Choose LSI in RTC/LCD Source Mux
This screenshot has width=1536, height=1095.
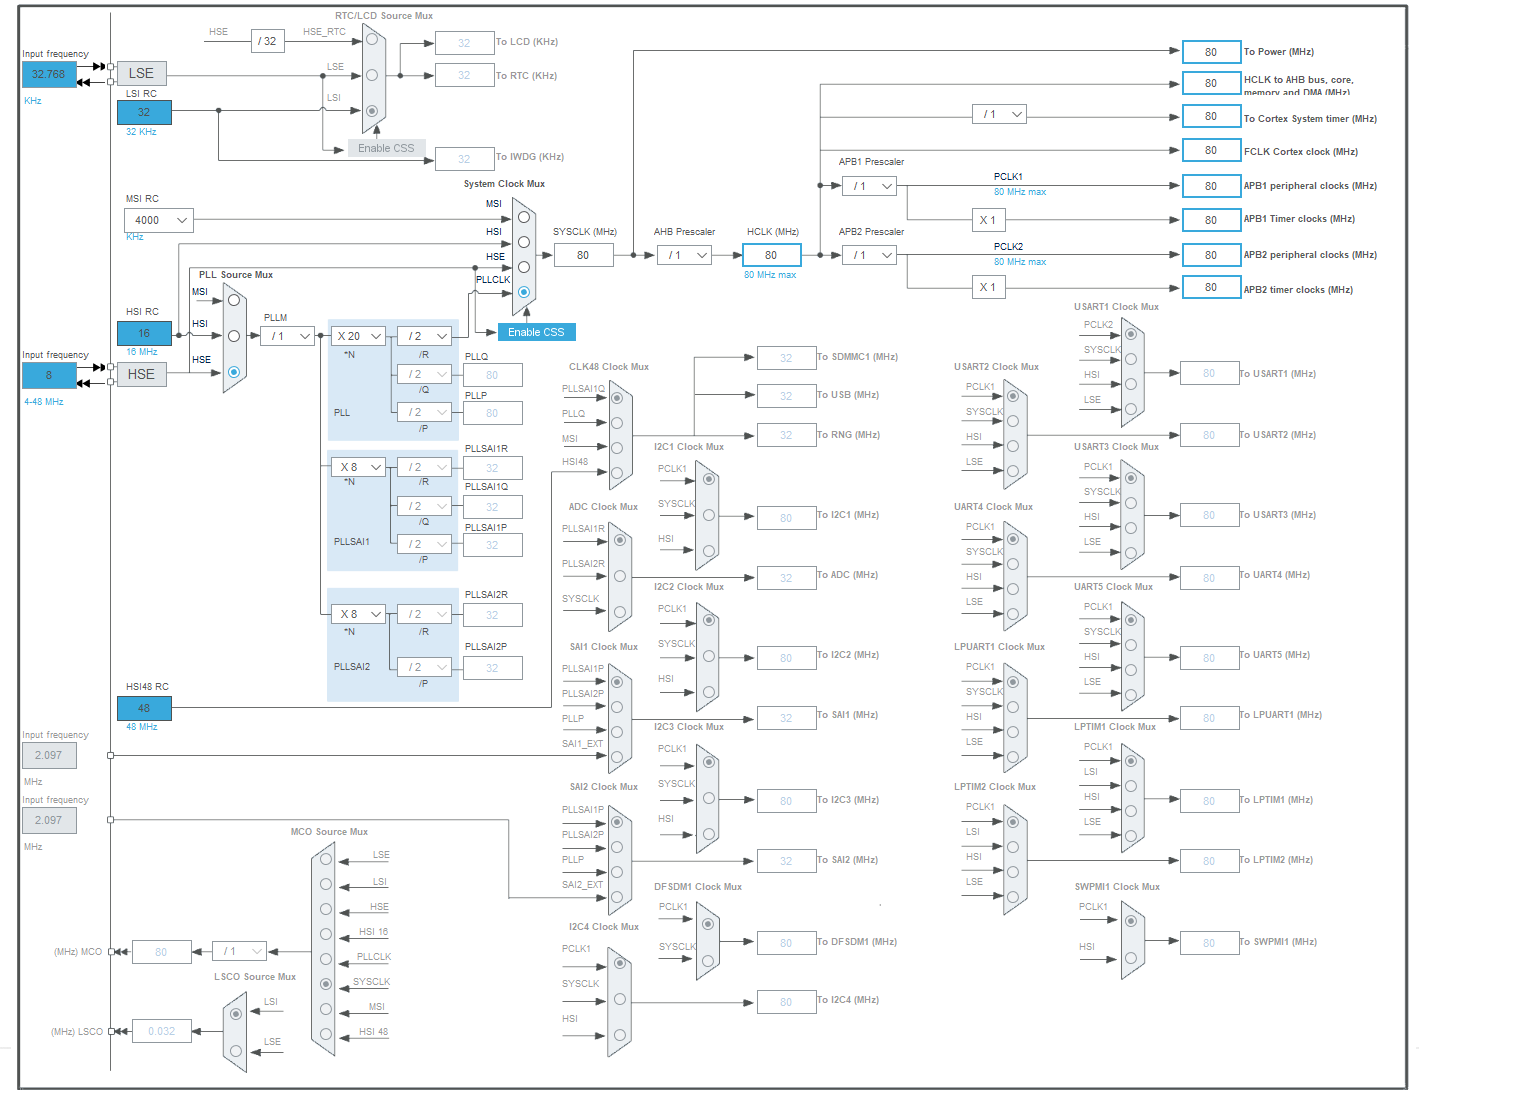point(372,111)
